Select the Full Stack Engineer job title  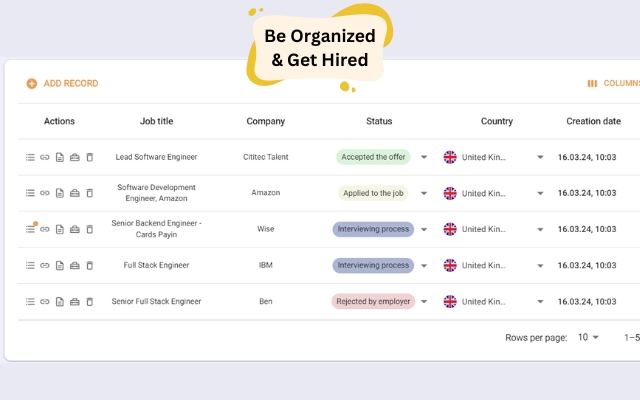(x=156, y=265)
